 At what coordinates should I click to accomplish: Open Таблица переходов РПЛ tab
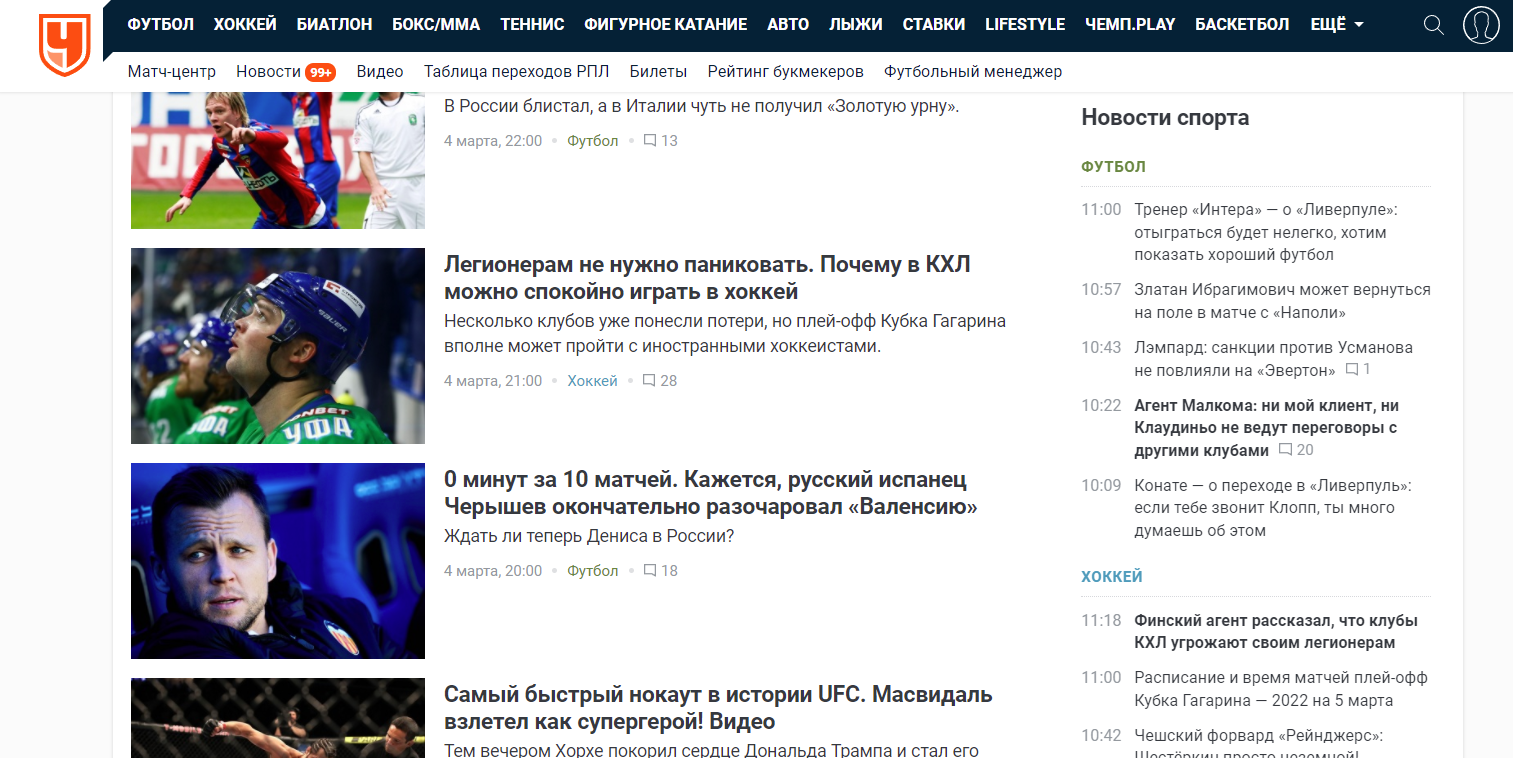click(x=516, y=72)
